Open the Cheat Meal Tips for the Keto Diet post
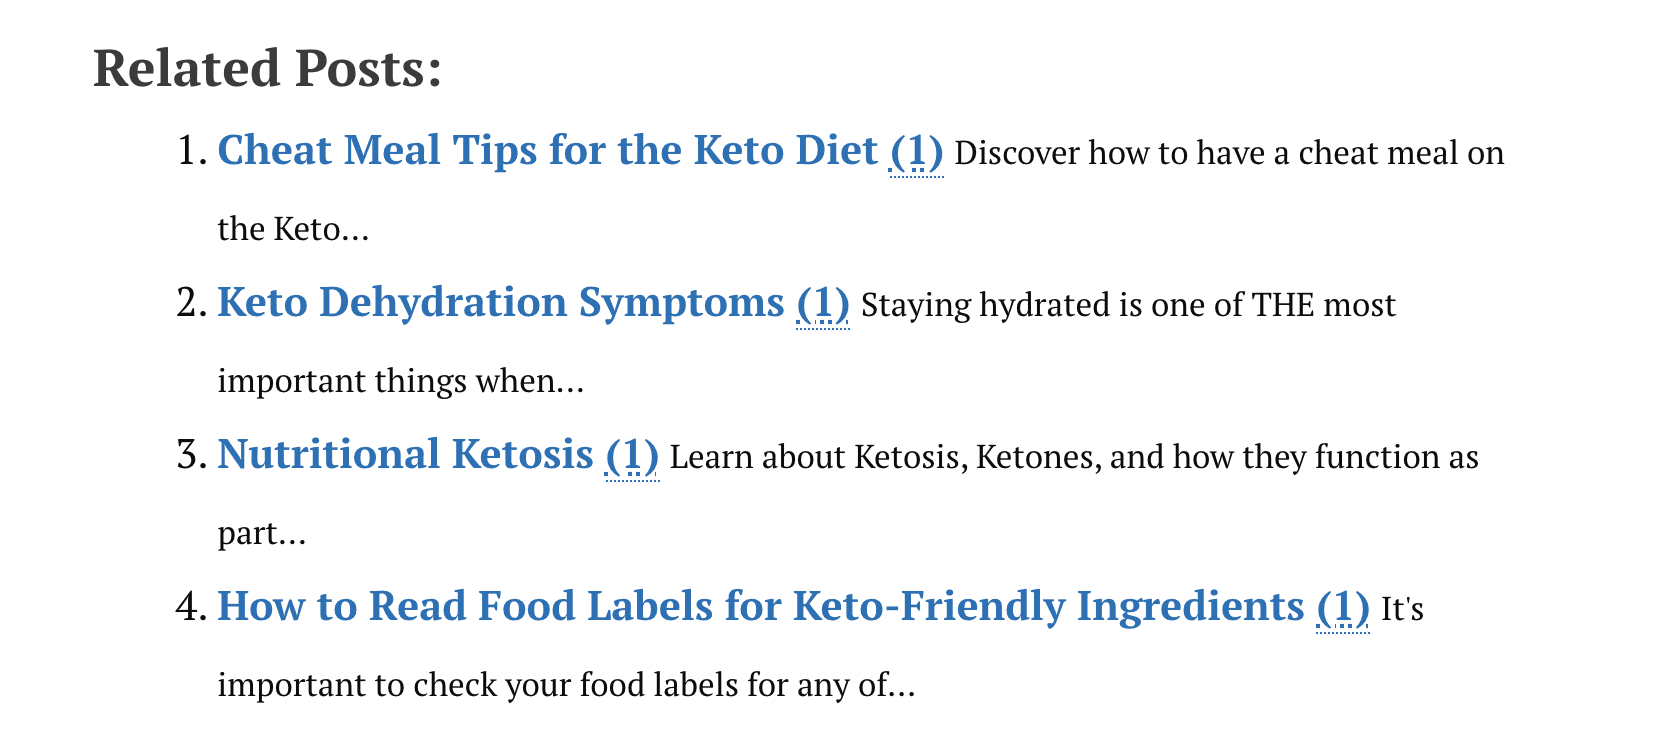 click(x=547, y=151)
